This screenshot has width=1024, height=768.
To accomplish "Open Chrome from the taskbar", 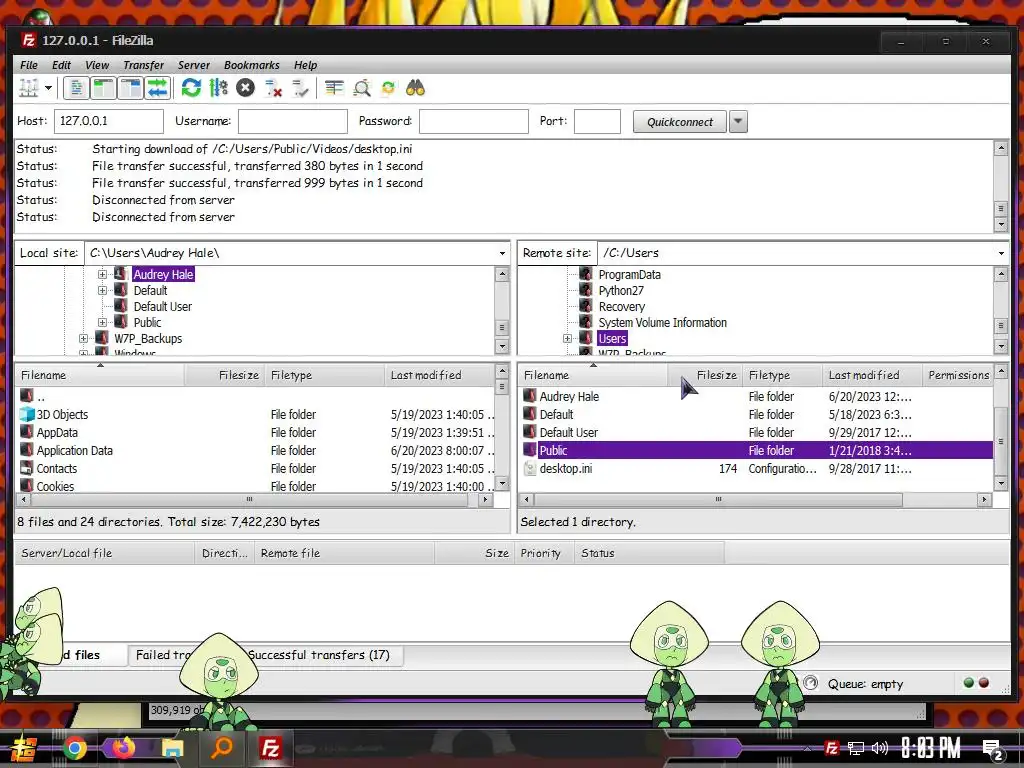I will tap(74, 748).
